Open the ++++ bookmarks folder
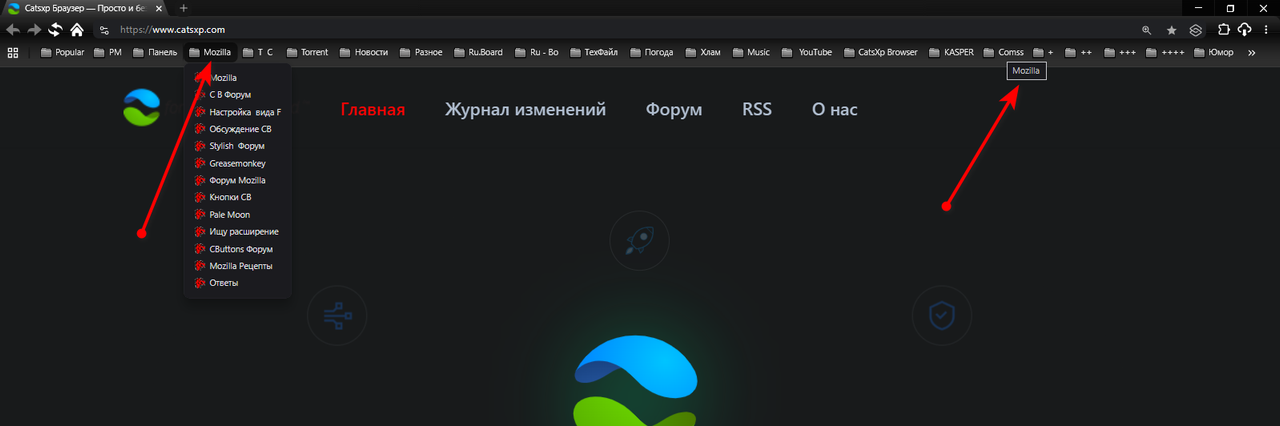The height and width of the screenshot is (426, 1280). [1166, 52]
